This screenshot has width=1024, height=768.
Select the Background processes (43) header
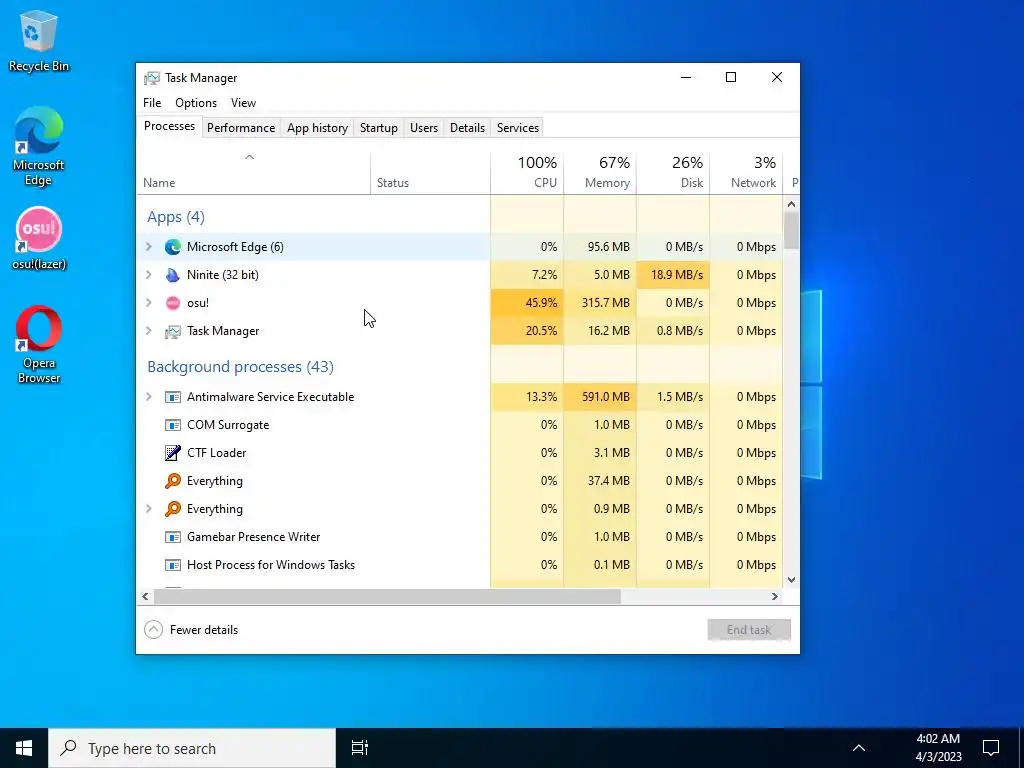tap(240, 366)
